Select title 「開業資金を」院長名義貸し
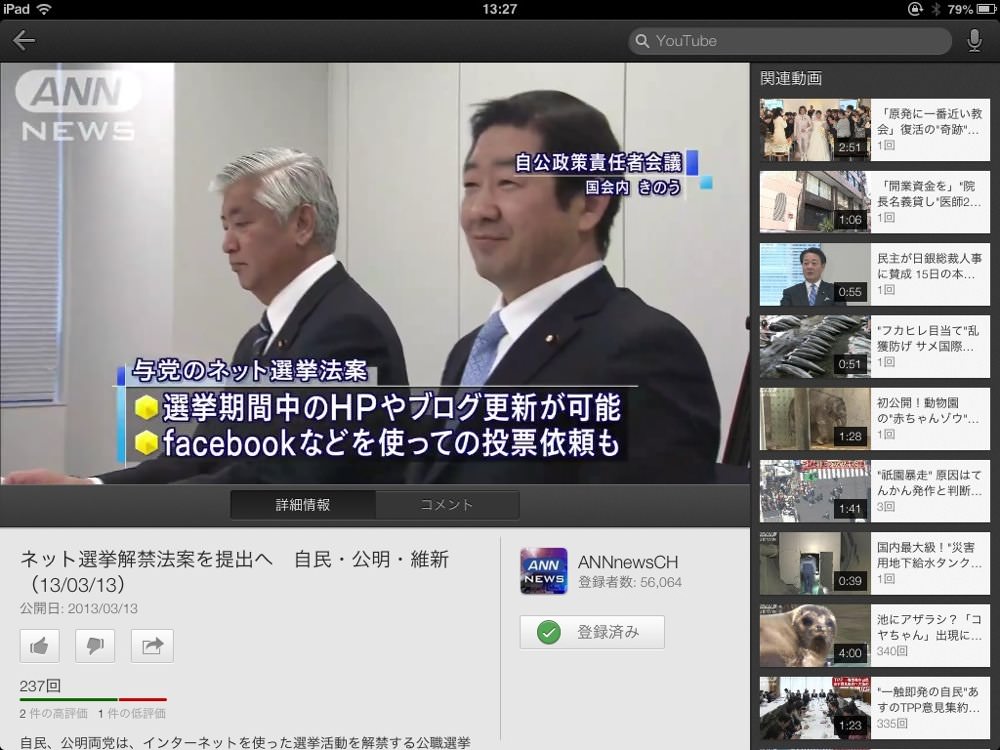This screenshot has height=750, width=1000. tap(929, 194)
